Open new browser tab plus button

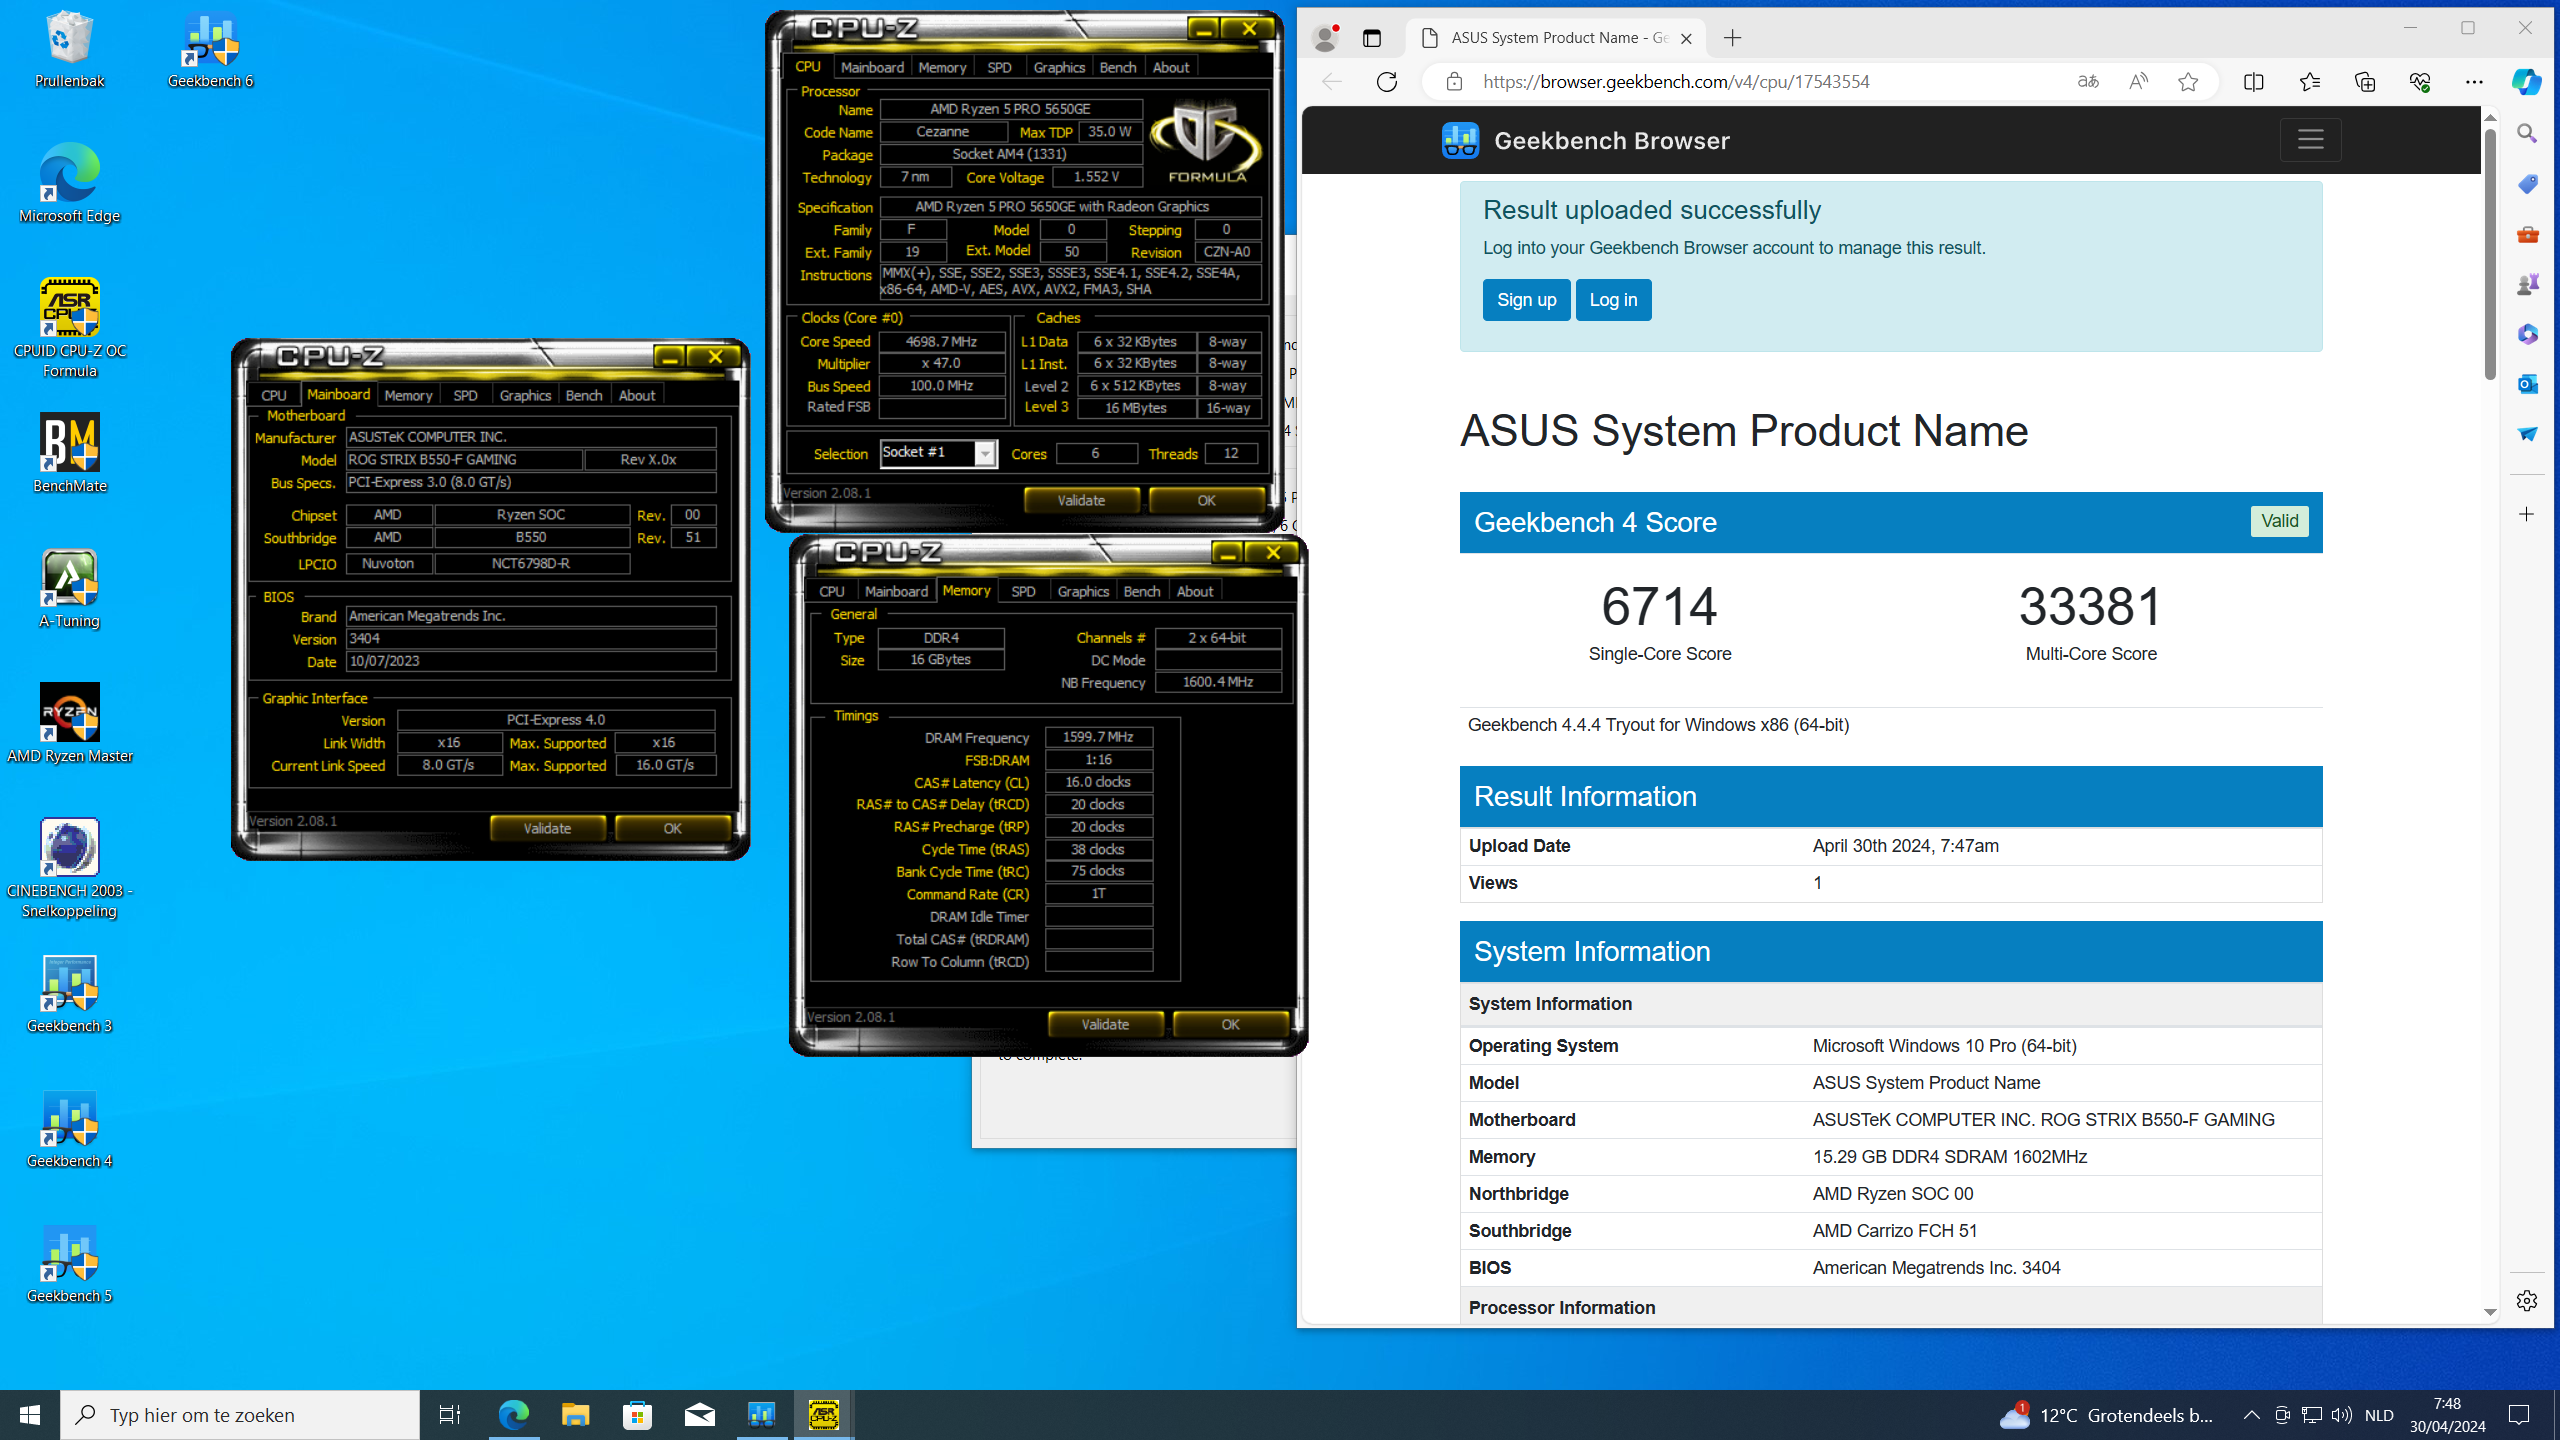[x=1733, y=38]
